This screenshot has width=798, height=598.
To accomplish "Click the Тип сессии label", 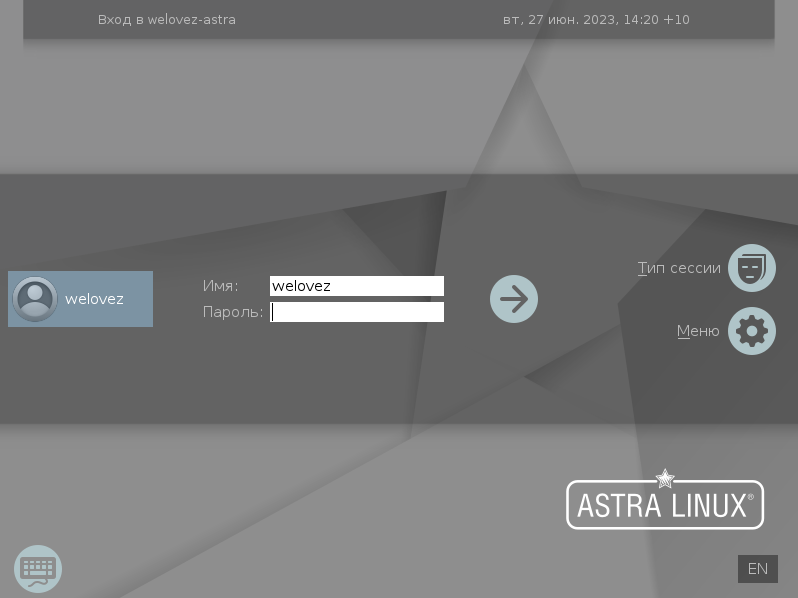I will tap(679, 268).
